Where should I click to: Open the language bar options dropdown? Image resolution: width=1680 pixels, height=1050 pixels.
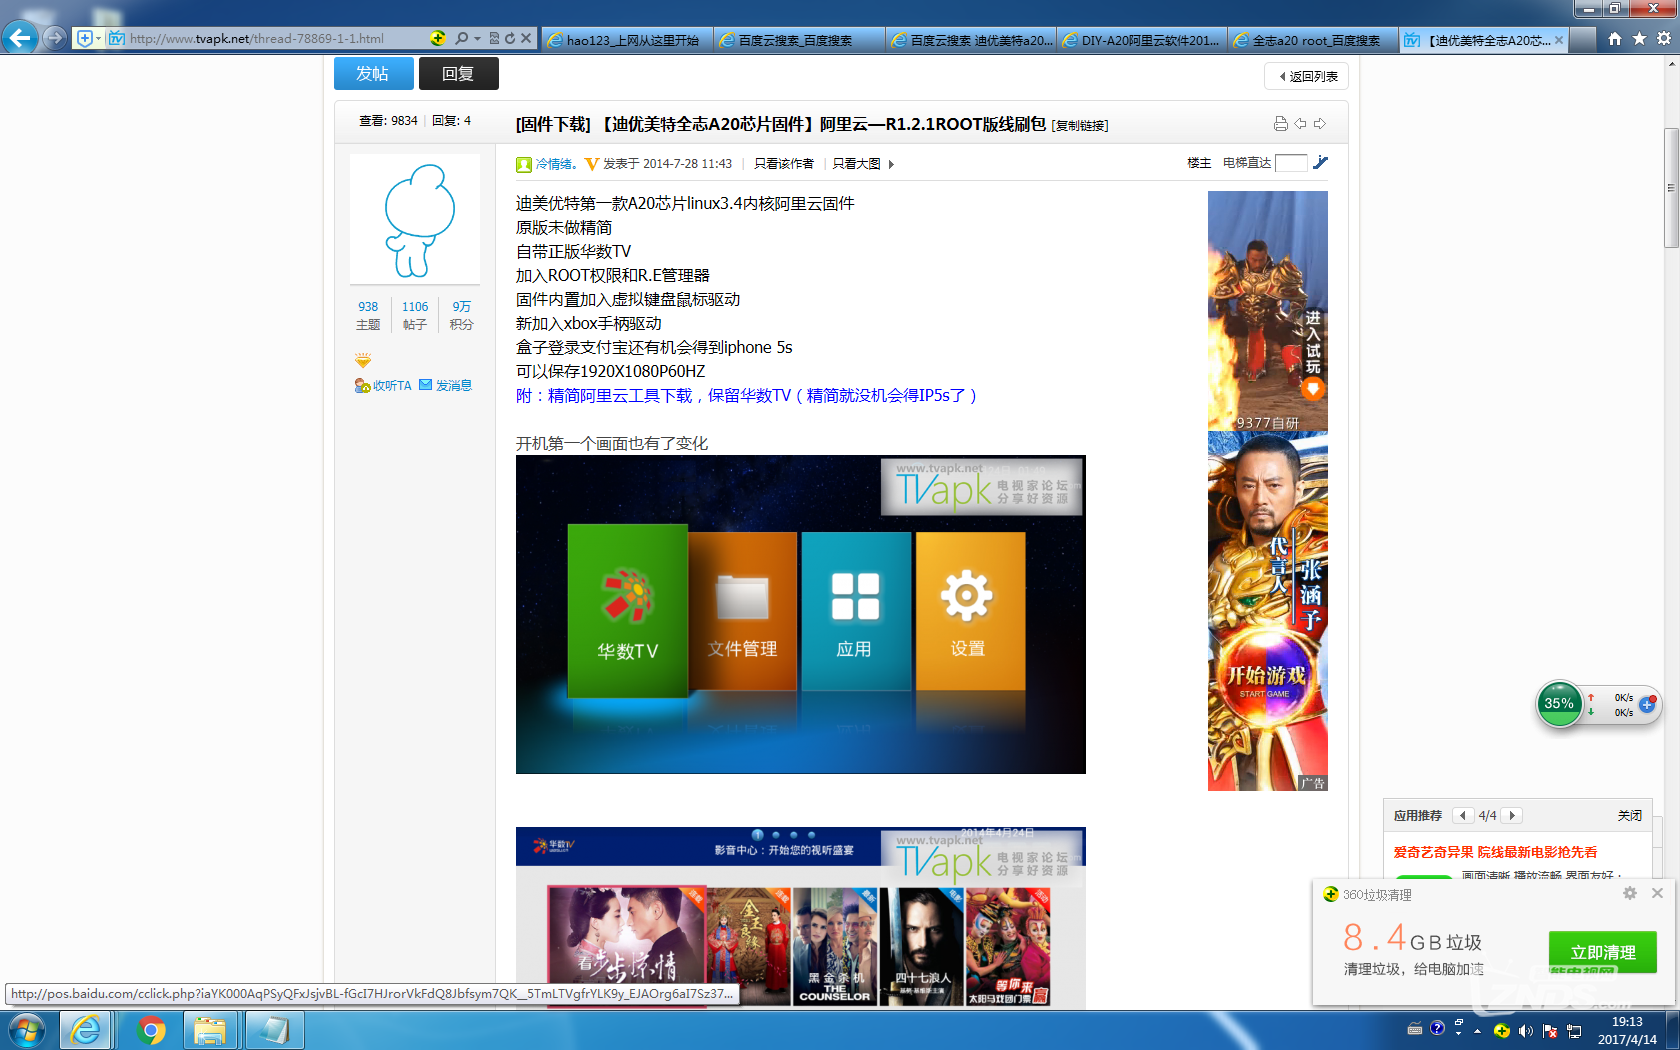point(1459,1032)
